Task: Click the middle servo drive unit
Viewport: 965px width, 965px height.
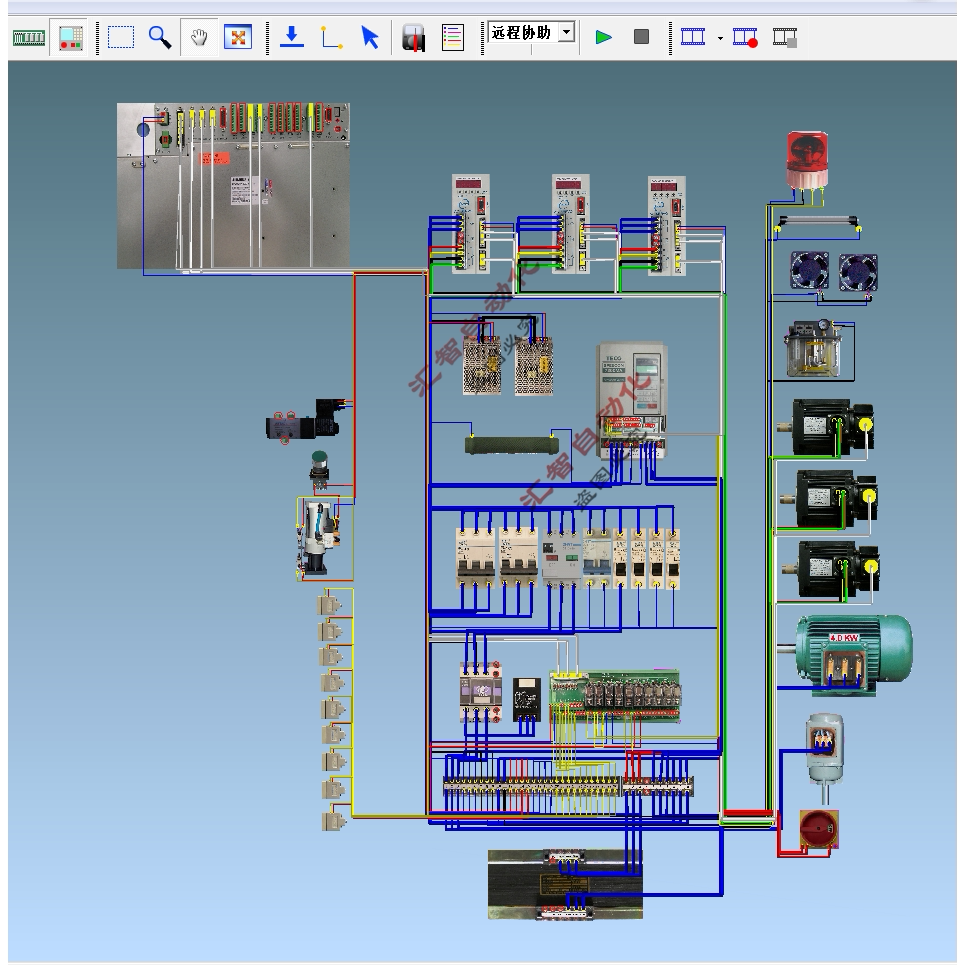Action: pyautogui.click(x=571, y=223)
